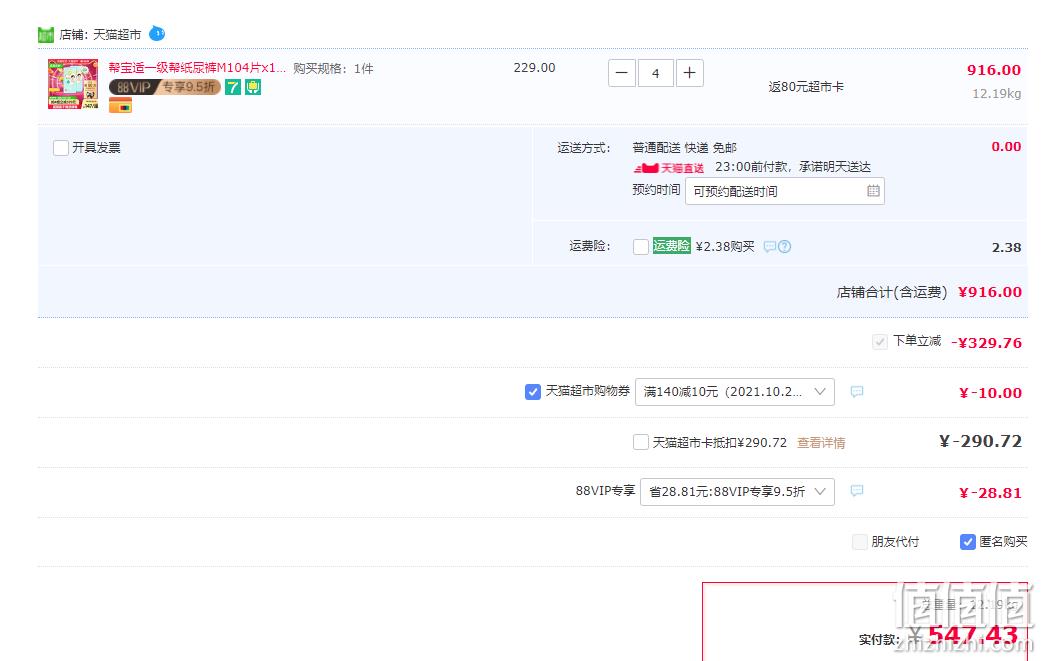1043x661 pixels.
Task: Click the 12.19kg weight text
Action: 996,94
